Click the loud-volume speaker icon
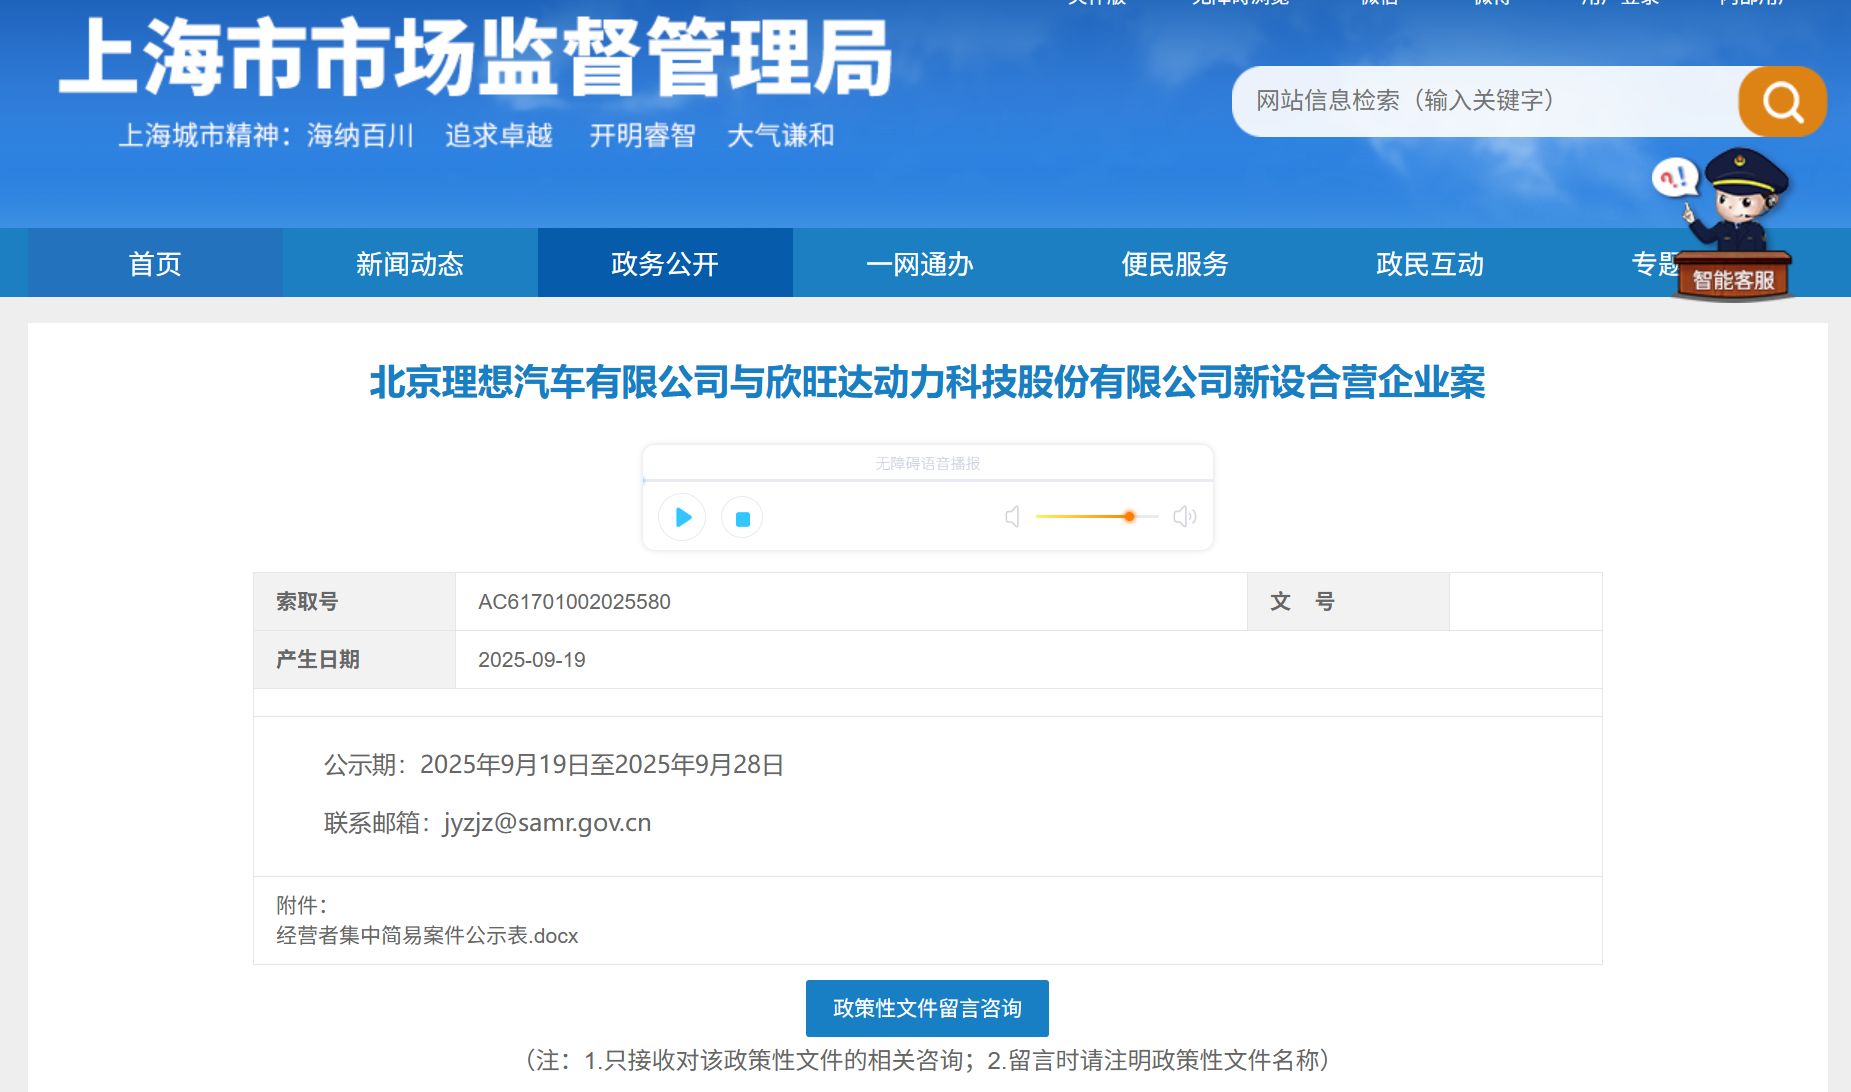 [1184, 517]
